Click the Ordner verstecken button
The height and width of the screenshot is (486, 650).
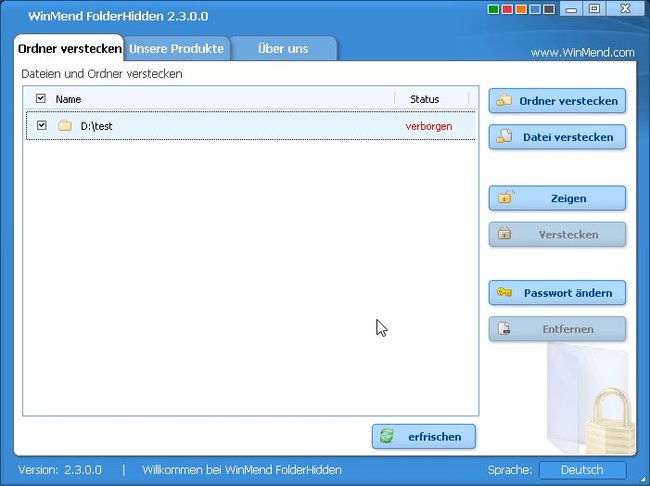(x=557, y=101)
